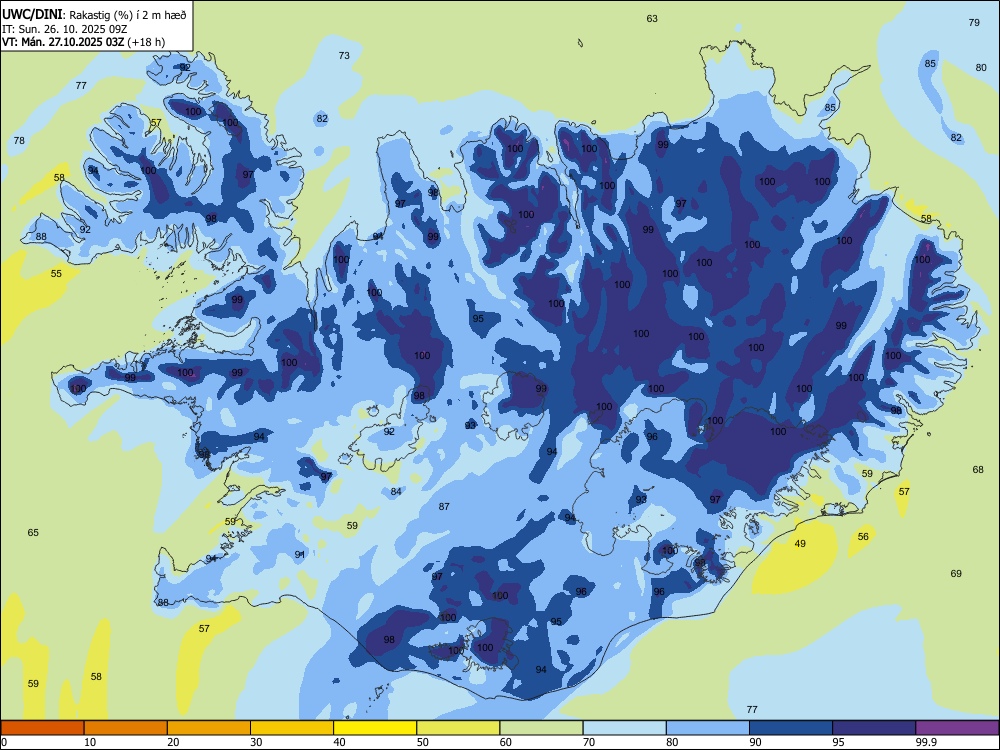Click the '10' legend scale label

tap(90, 742)
